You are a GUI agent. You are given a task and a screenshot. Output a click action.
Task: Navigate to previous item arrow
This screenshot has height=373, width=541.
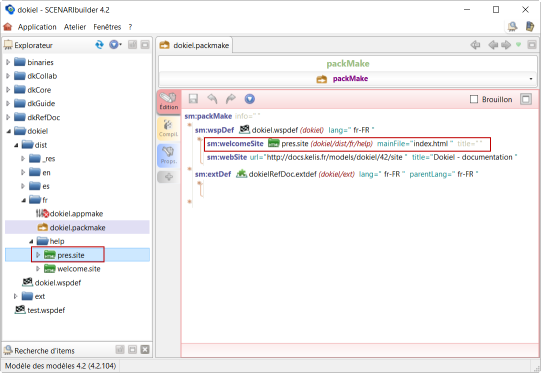tap(493, 45)
